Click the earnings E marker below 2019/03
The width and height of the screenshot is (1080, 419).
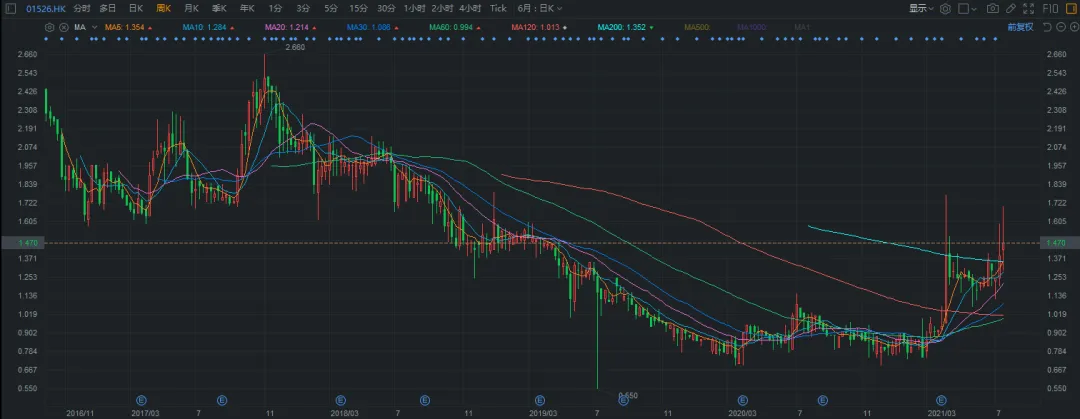point(540,399)
